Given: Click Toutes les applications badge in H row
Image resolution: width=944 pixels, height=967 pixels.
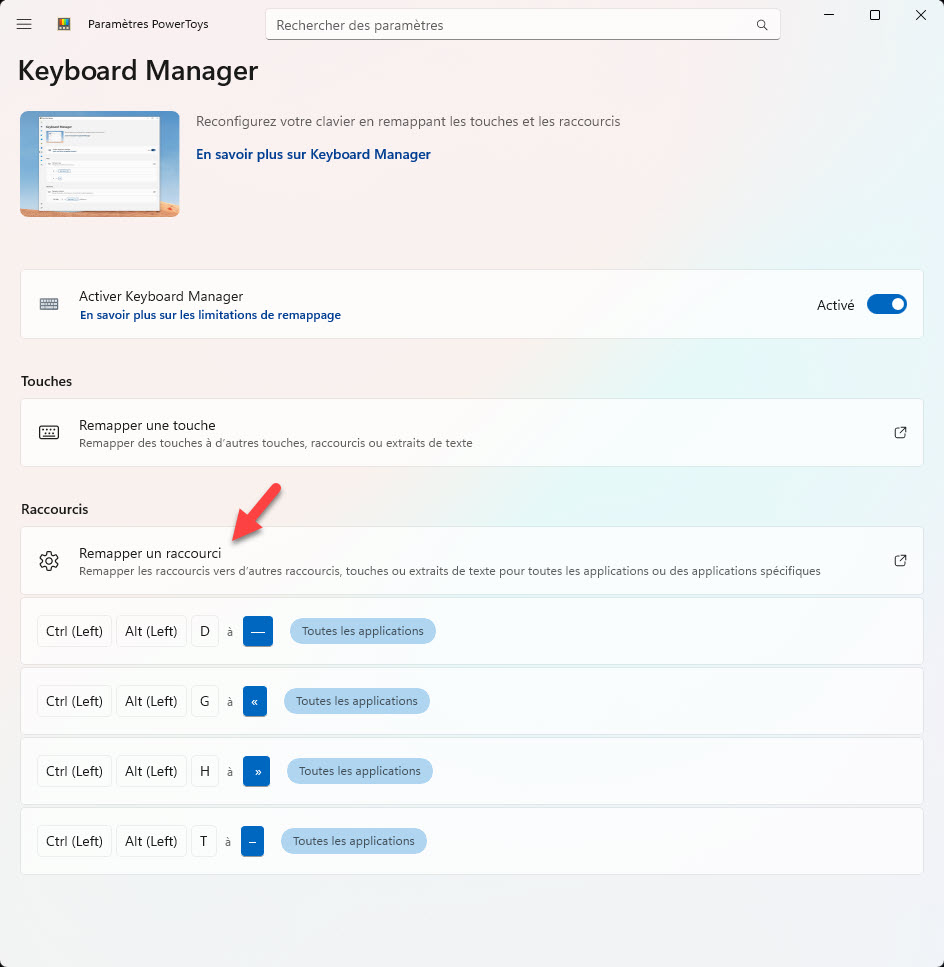Looking at the screenshot, I should [359, 771].
